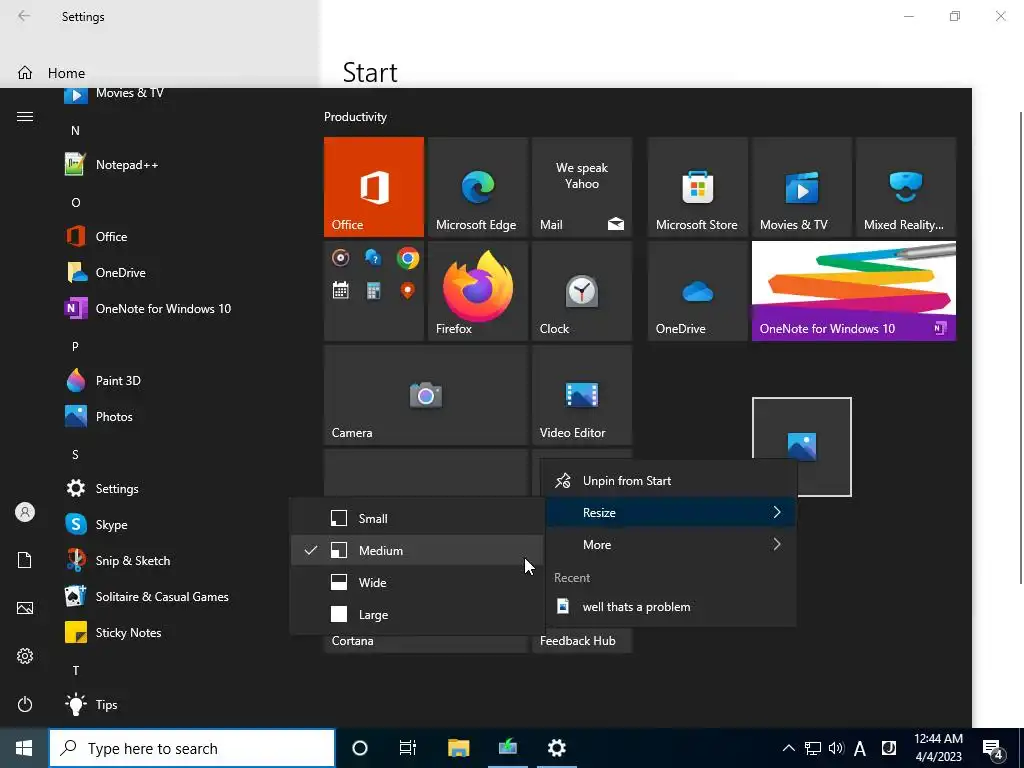Expand the Resize submenu

click(x=671, y=513)
